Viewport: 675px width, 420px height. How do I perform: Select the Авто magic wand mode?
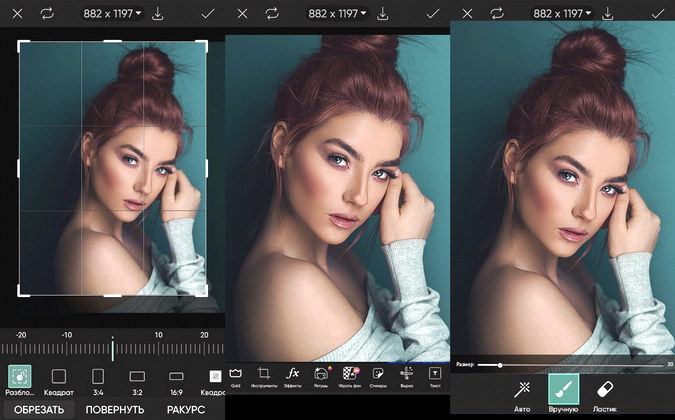(x=522, y=396)
